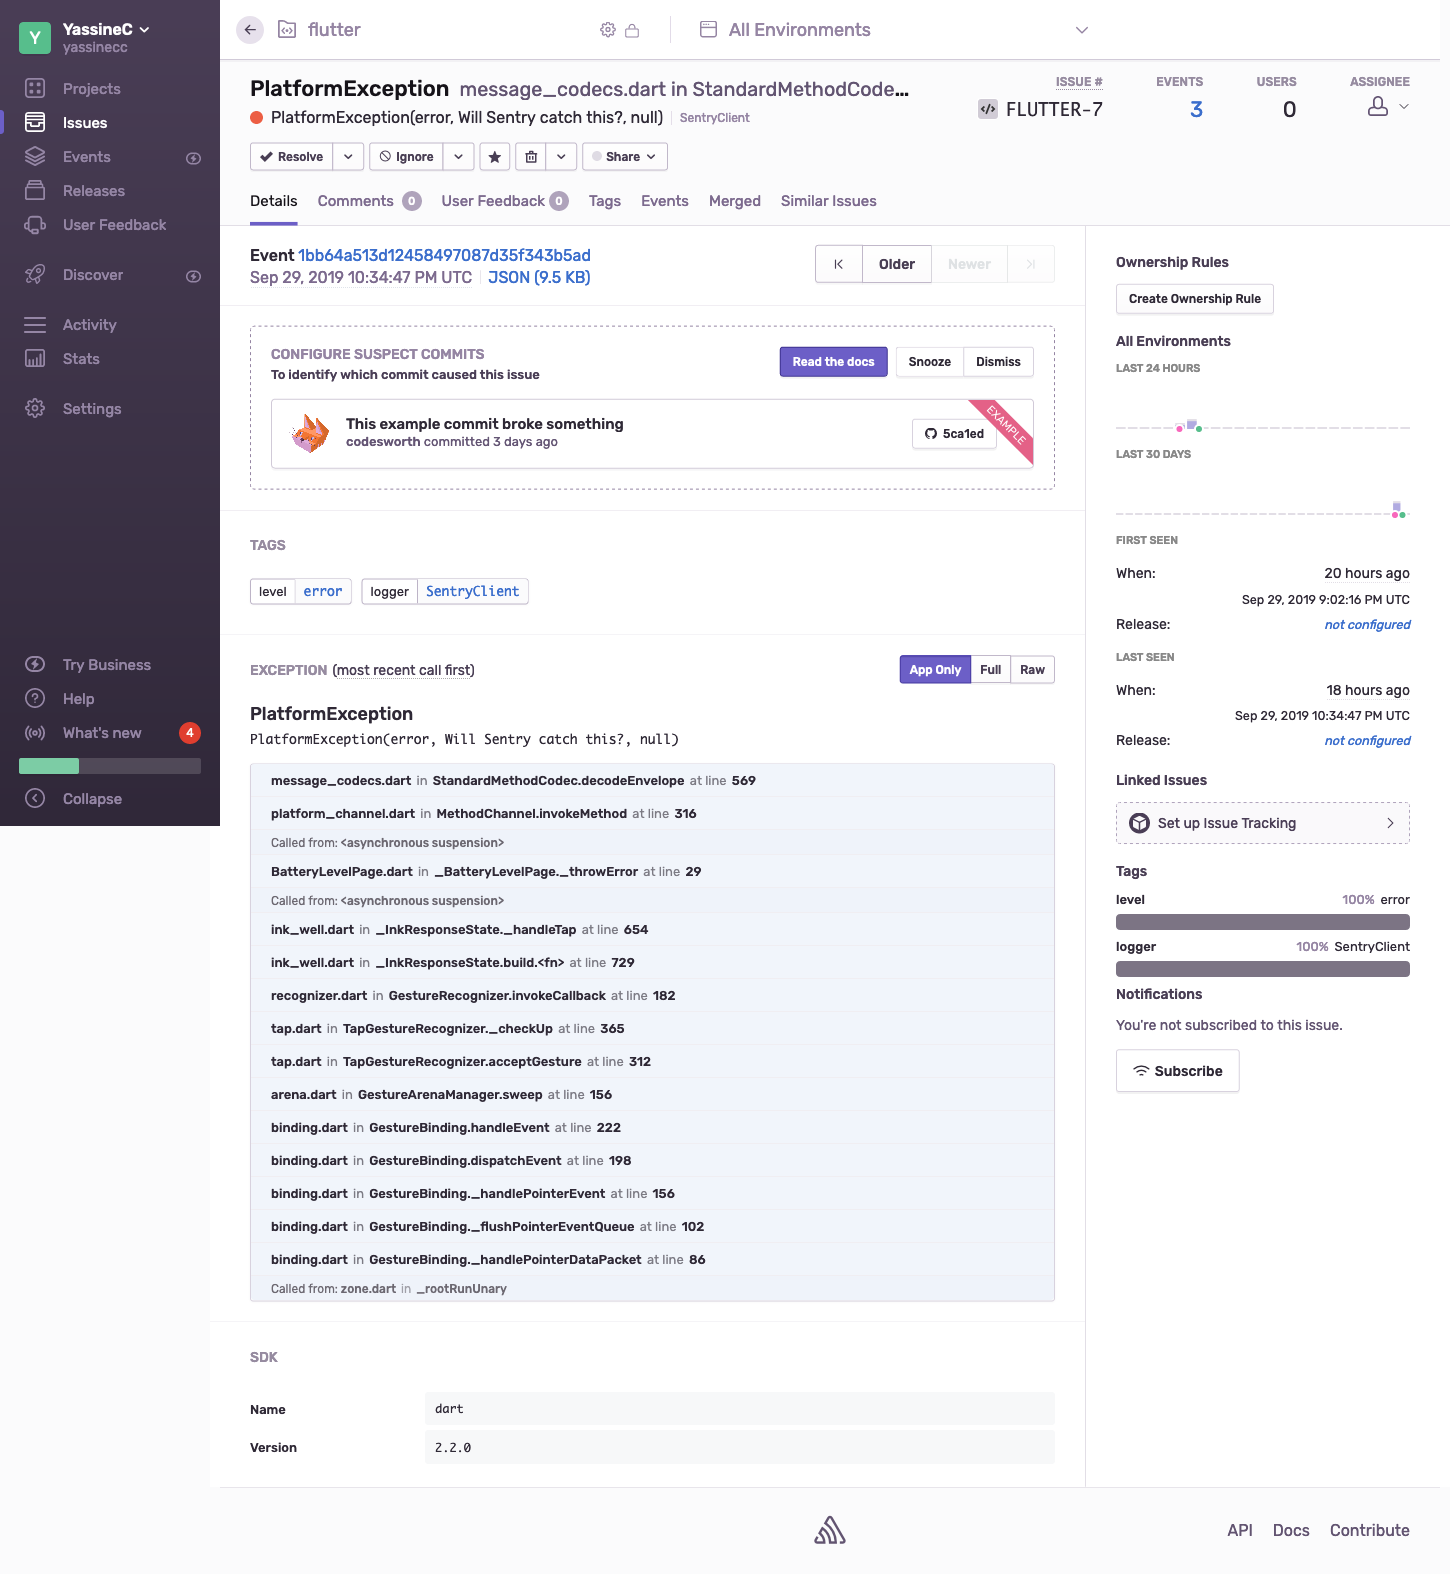Switch to the Similar Issues tab
1450x1574 pixels.
pyautogui.click(x=829, y=201)
